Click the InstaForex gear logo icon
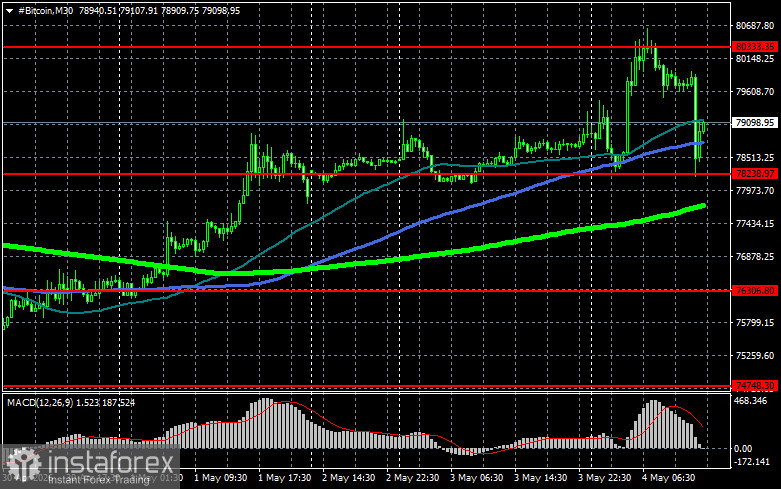781x489 pixels. (x=22, y=464)
